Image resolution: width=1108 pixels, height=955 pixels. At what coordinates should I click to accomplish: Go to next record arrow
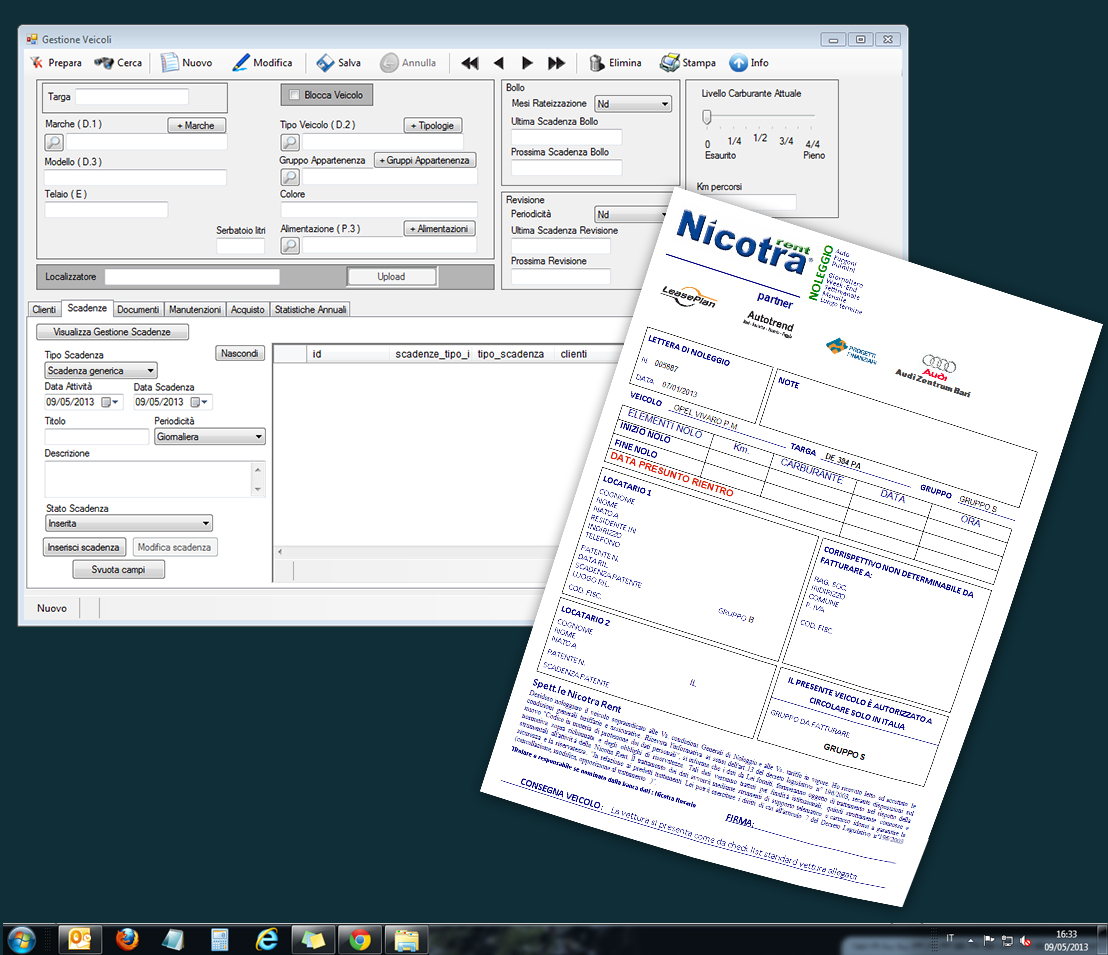(x=527, y=63)
